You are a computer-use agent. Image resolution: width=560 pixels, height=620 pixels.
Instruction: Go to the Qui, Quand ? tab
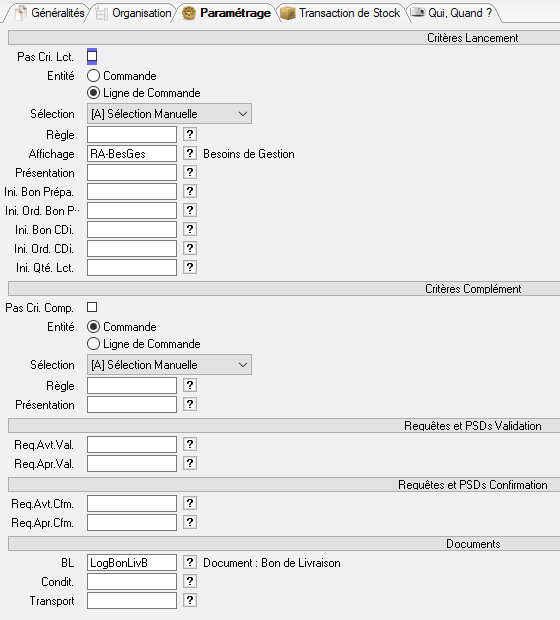452,13
